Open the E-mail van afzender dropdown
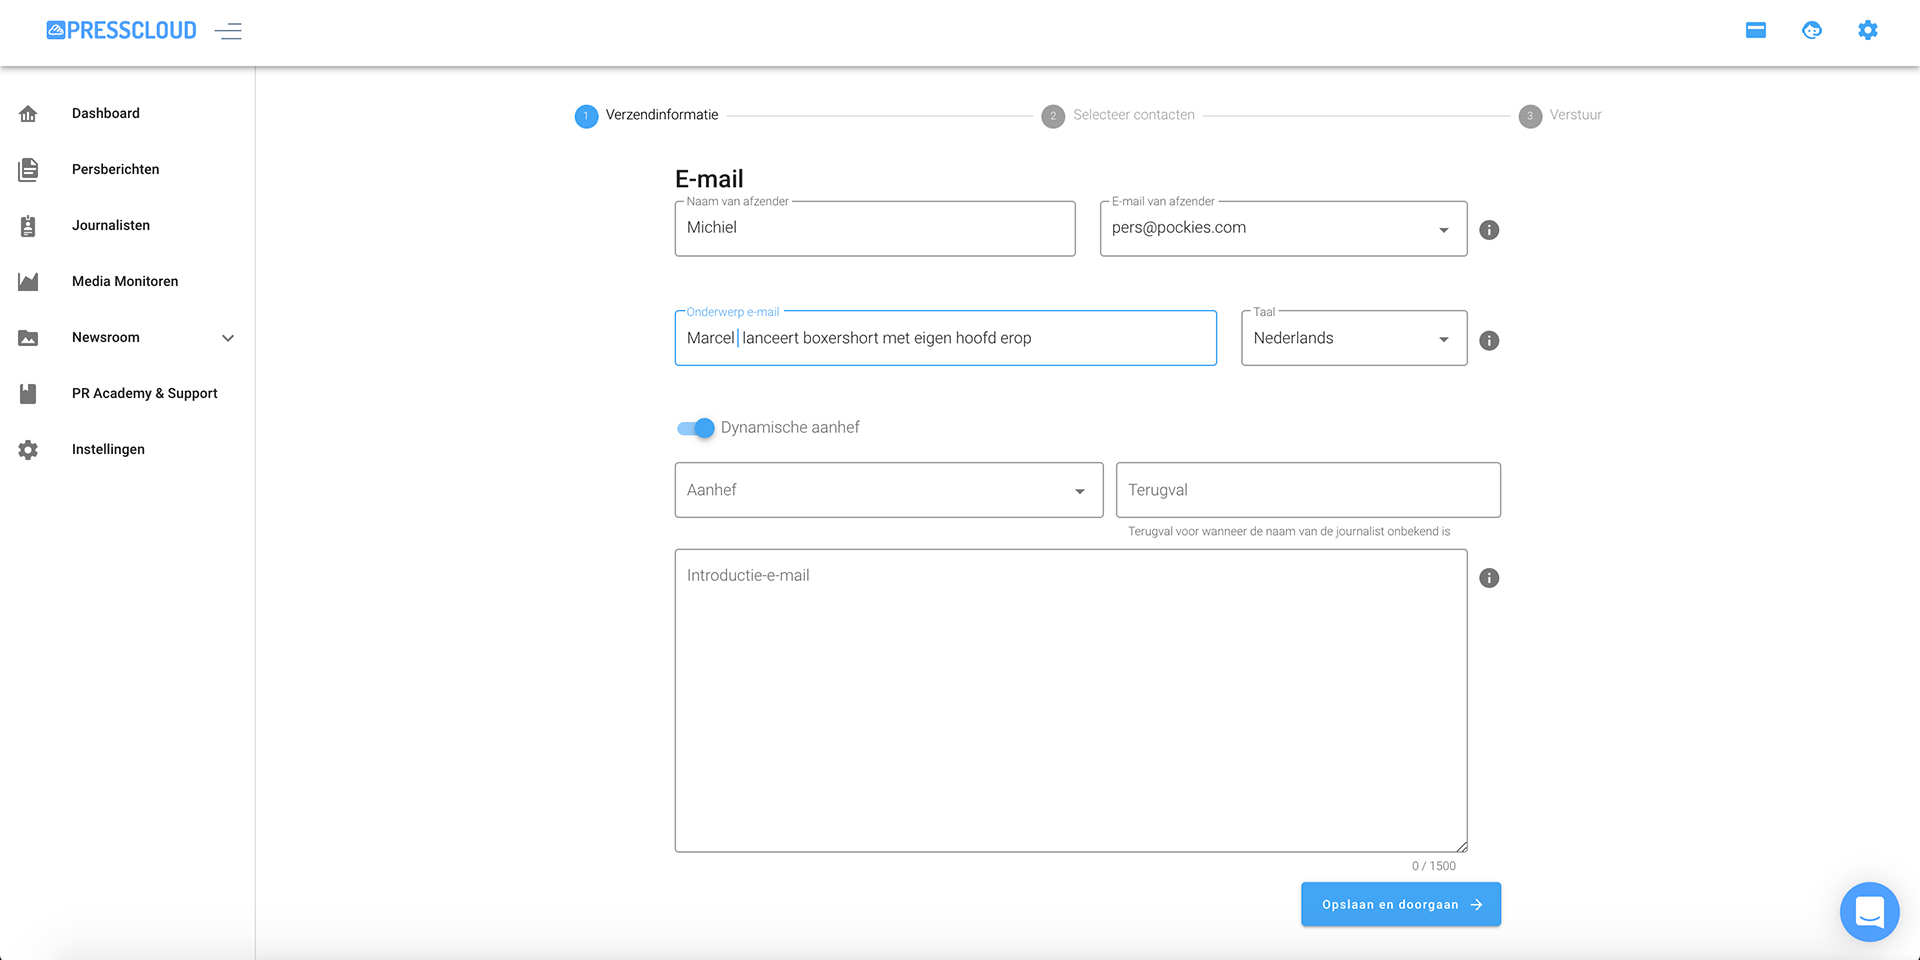Viewport: 1920px width, 960px height. (x=1282, y=229)
